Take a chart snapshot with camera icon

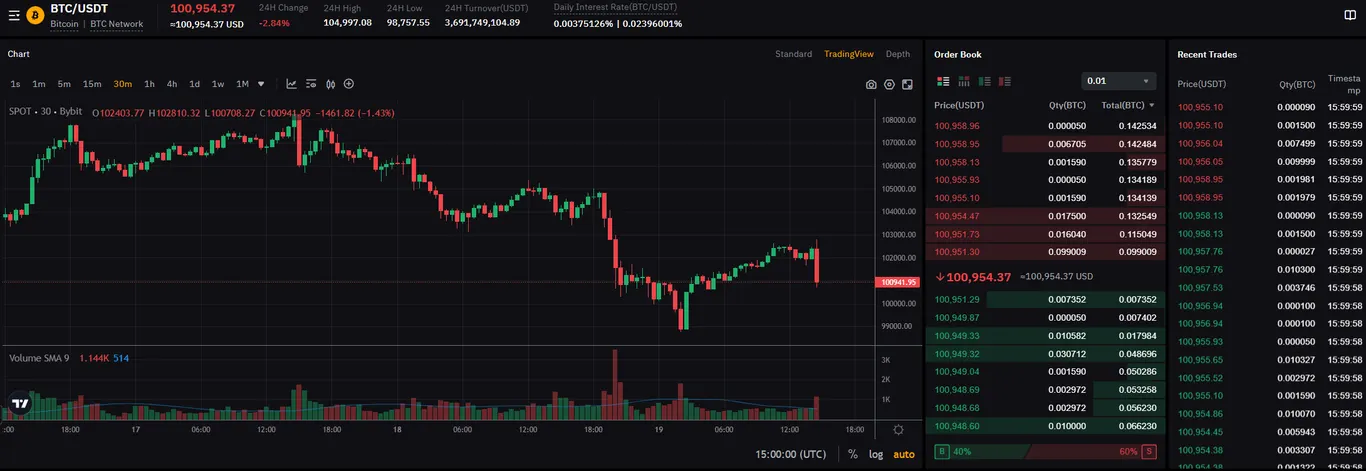point(871,85)
